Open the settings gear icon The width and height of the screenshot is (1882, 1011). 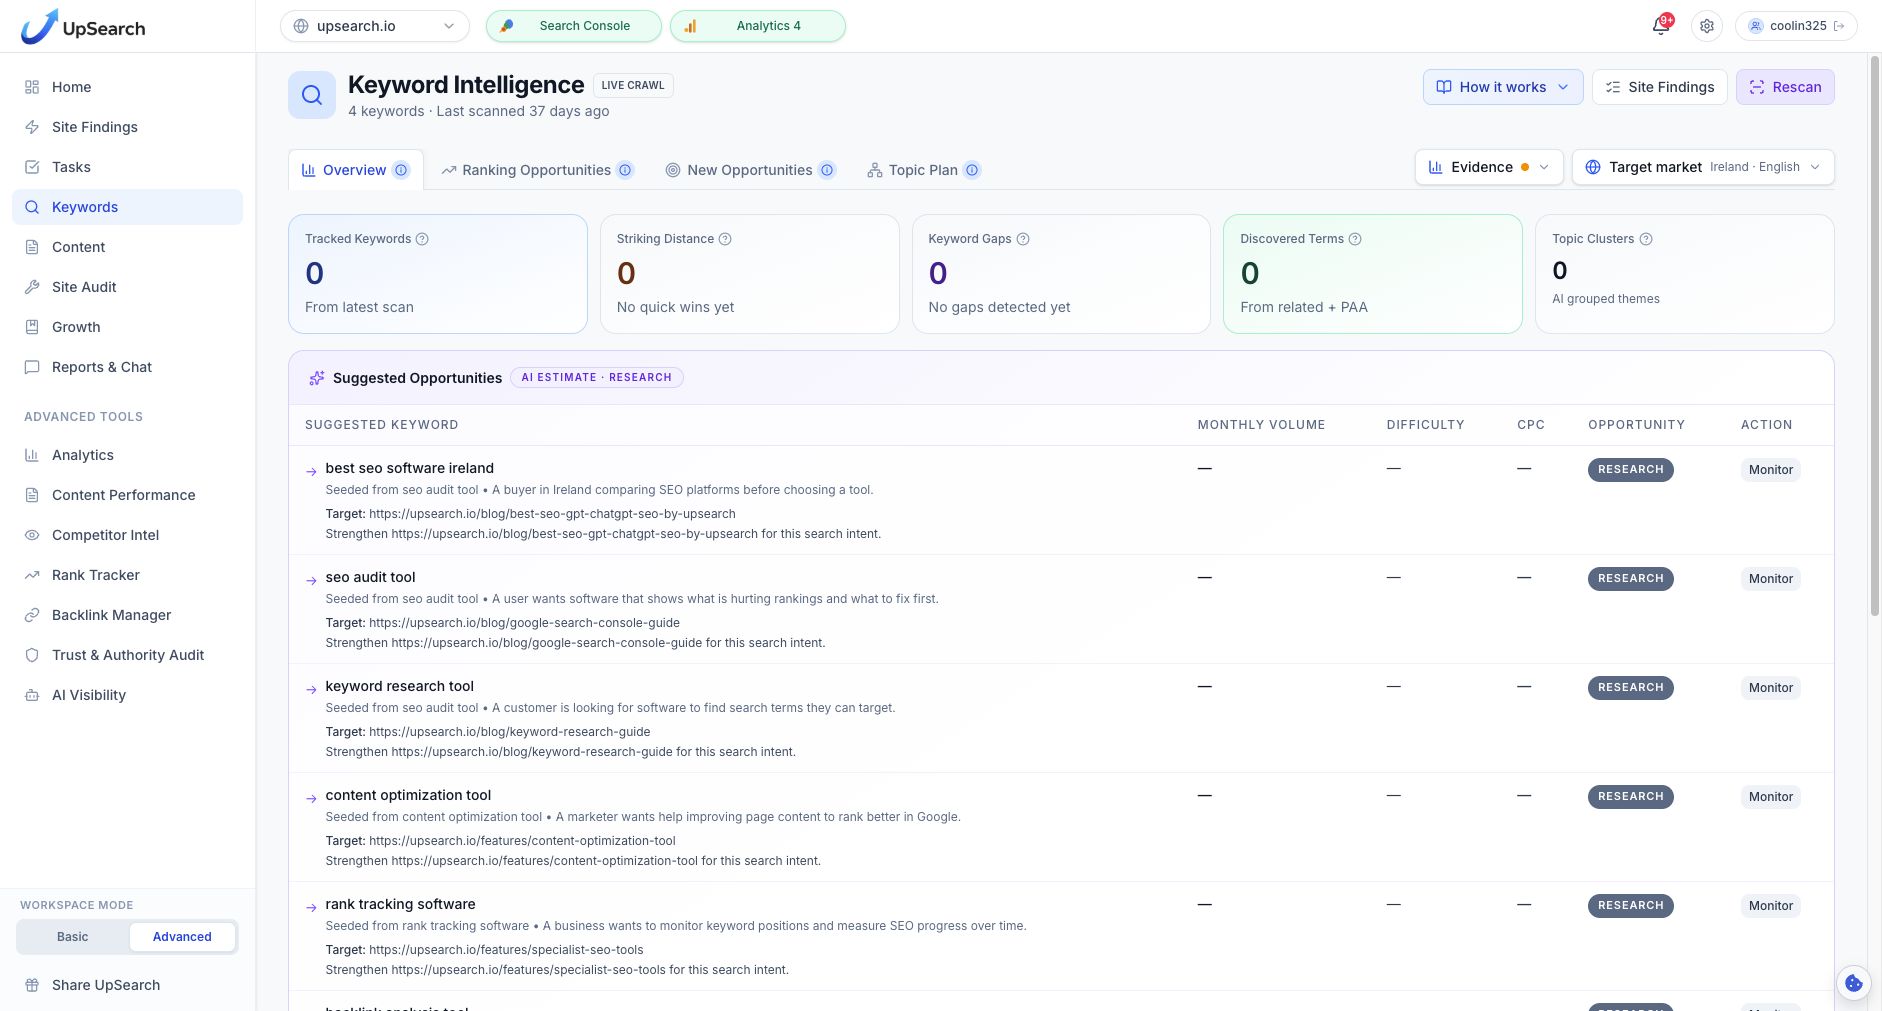1707,26
